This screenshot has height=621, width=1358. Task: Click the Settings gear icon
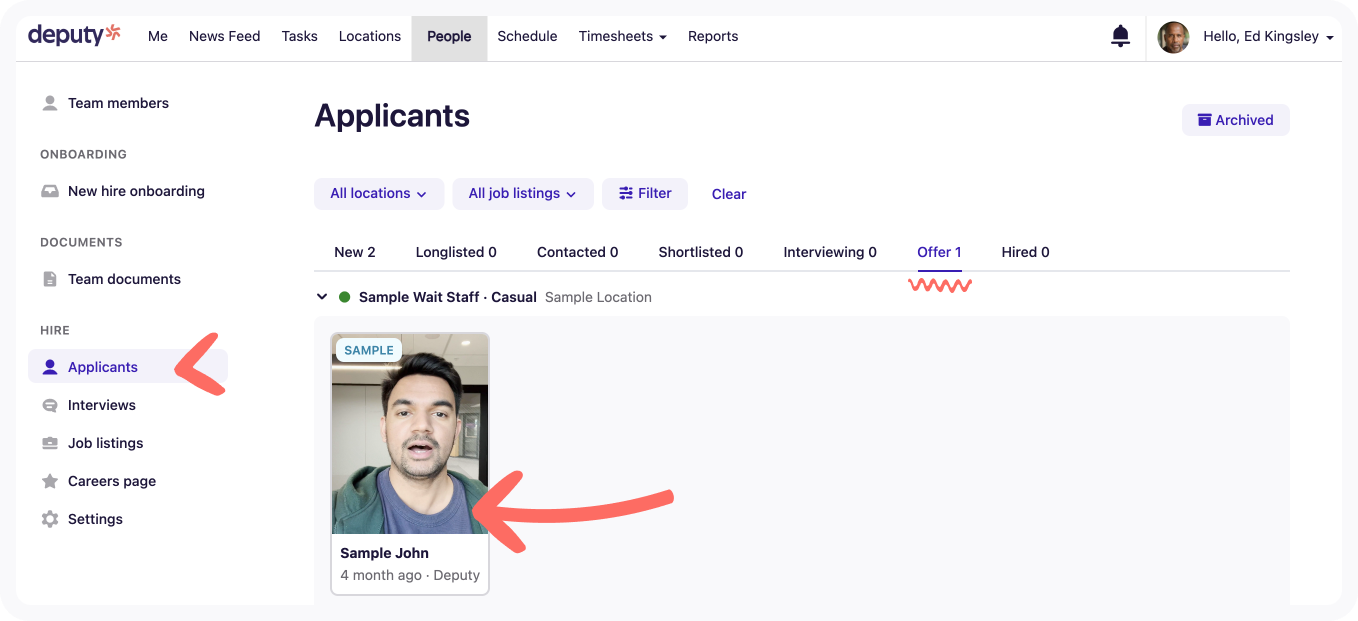tap(50, 519)
